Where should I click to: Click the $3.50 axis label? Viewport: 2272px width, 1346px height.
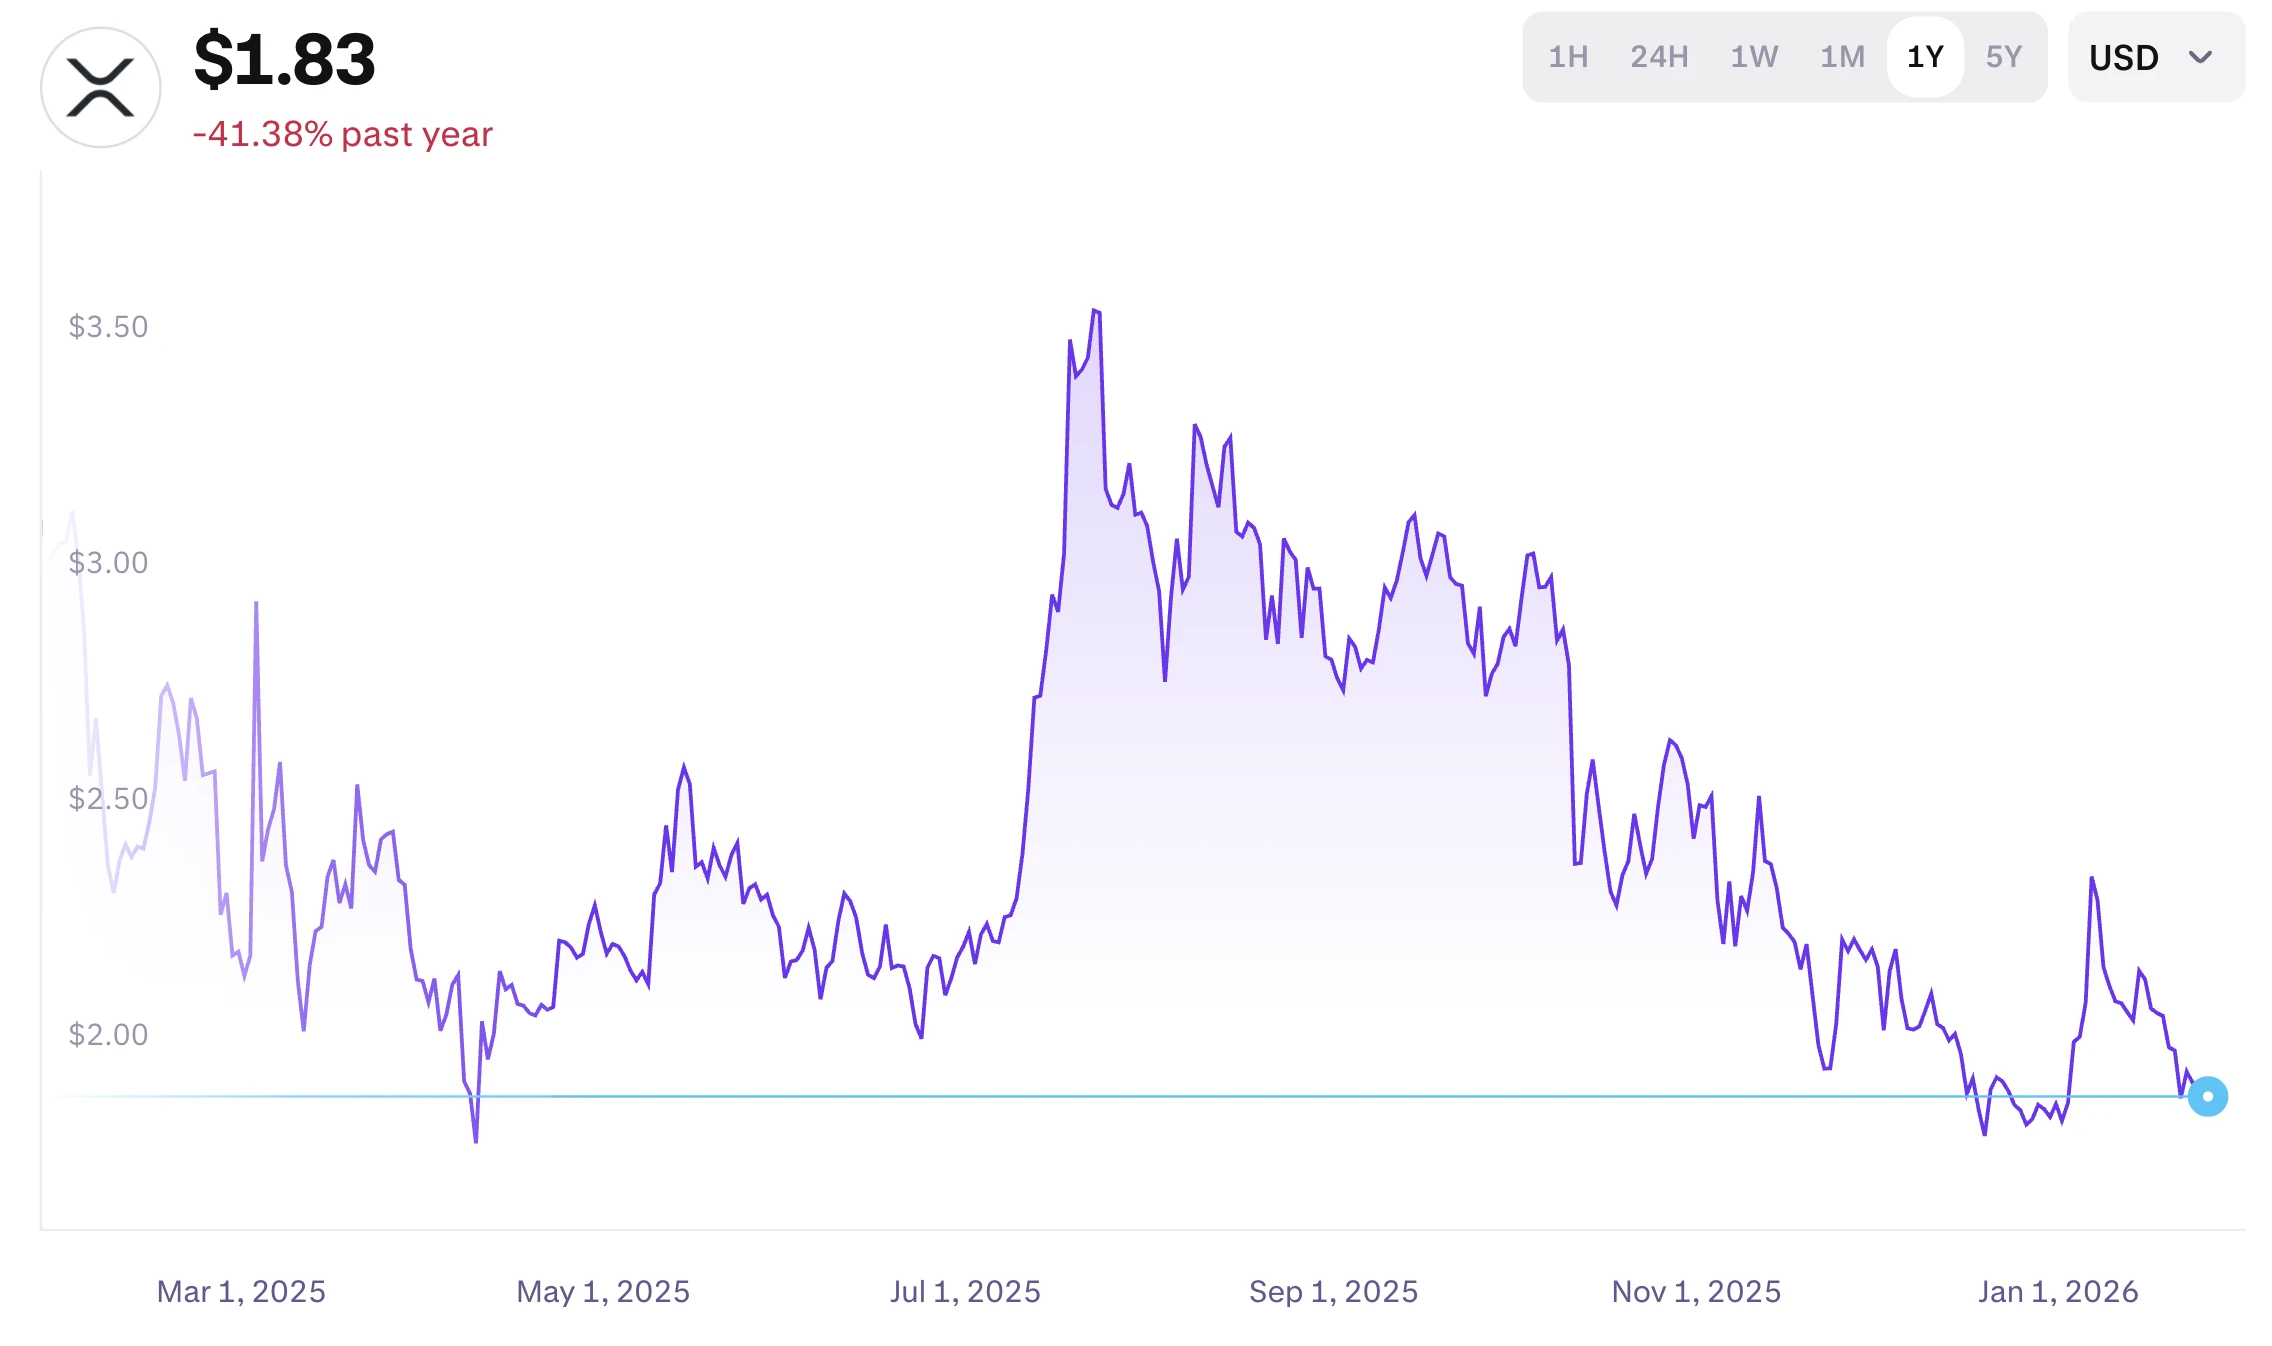click(106, 326)
